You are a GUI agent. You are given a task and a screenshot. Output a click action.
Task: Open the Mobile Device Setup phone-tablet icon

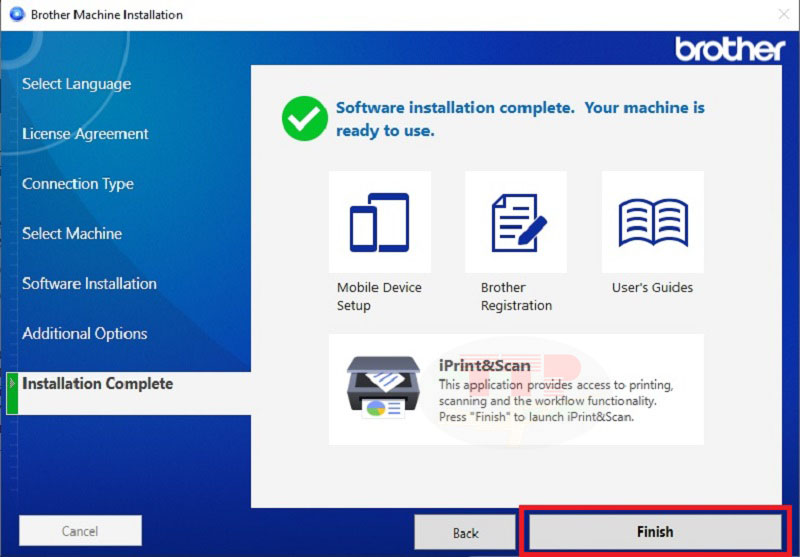click(379, 222)
